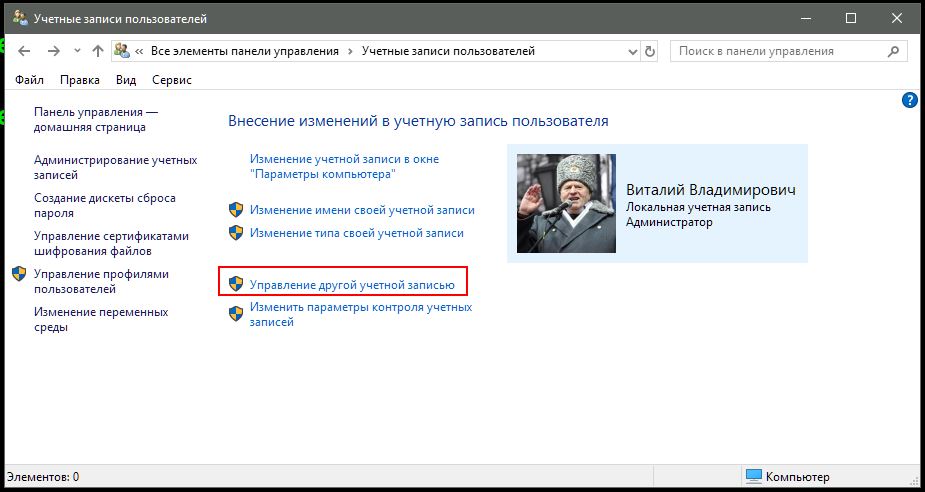This screenshot has width=925, height=492.
Task: Open the Правка menu
Action: pos(80,80)
